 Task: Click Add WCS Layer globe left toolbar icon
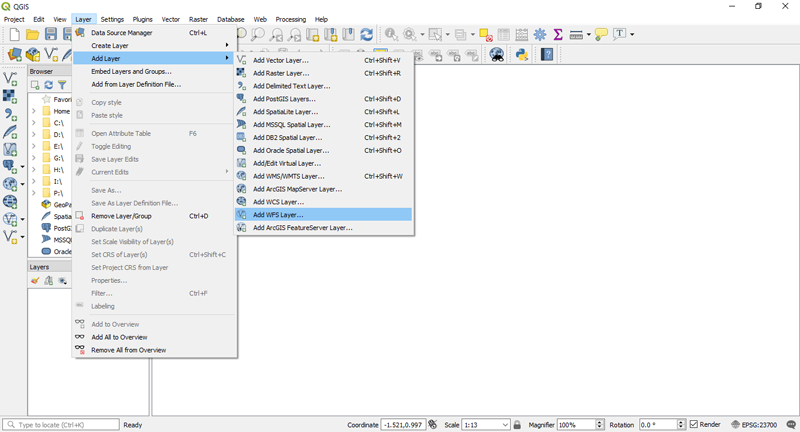[x=10, y=201]
